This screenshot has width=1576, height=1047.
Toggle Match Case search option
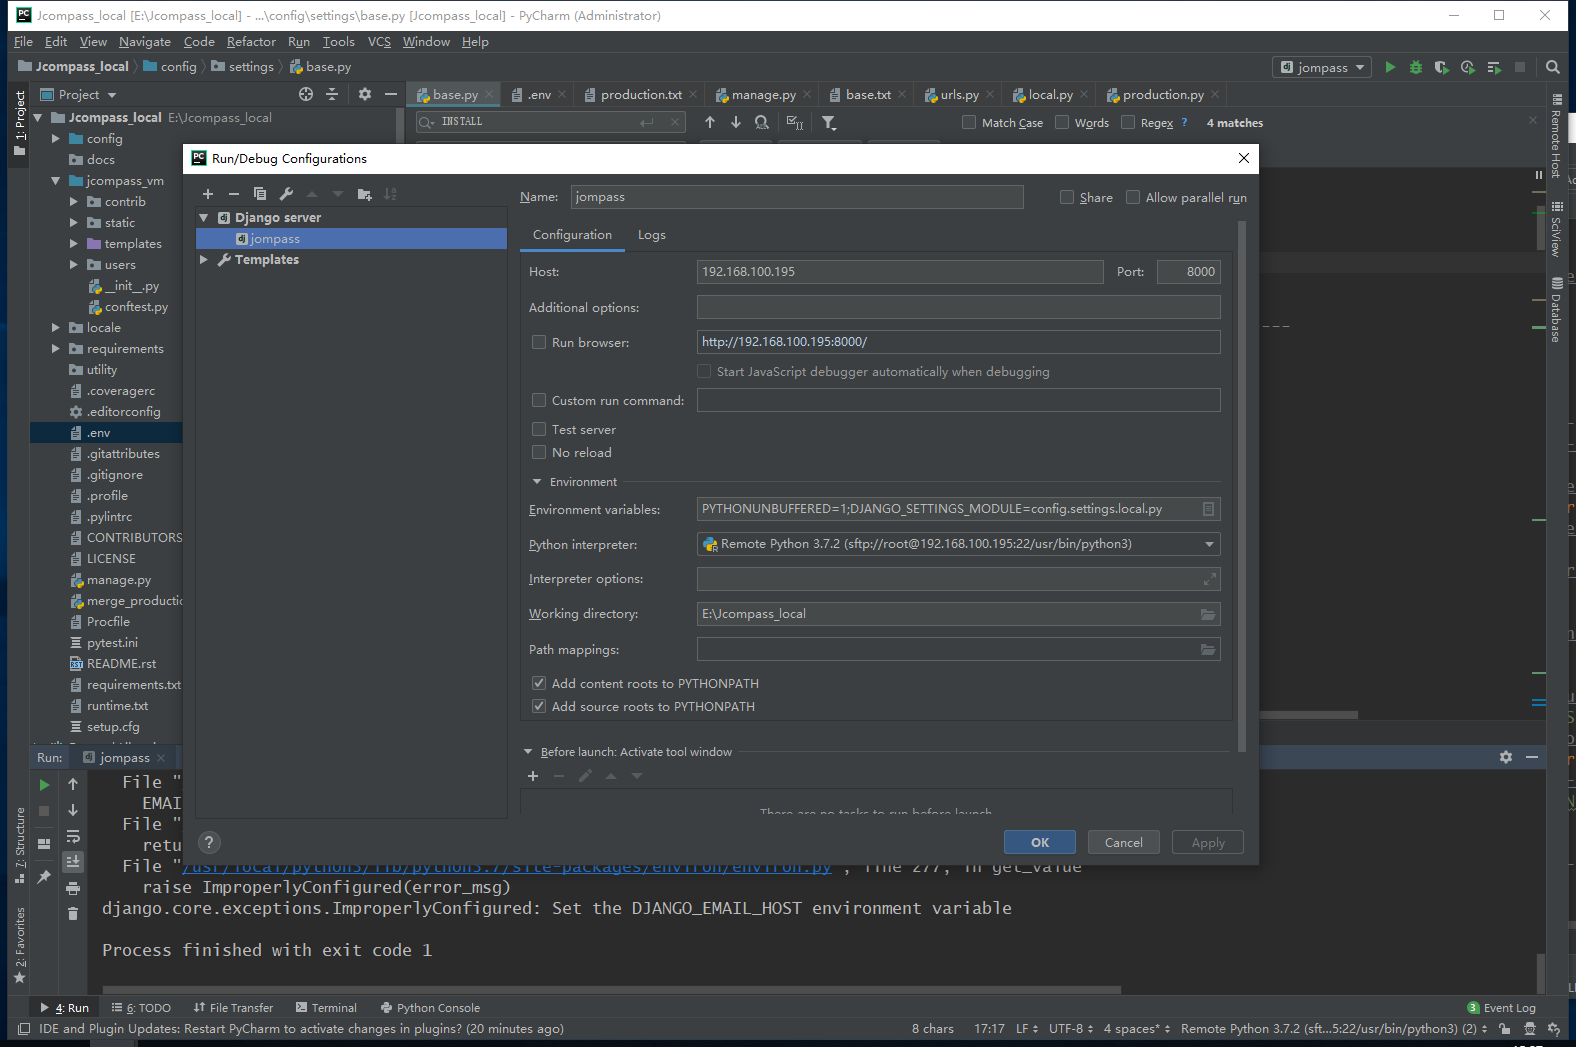tap(969, 122)
